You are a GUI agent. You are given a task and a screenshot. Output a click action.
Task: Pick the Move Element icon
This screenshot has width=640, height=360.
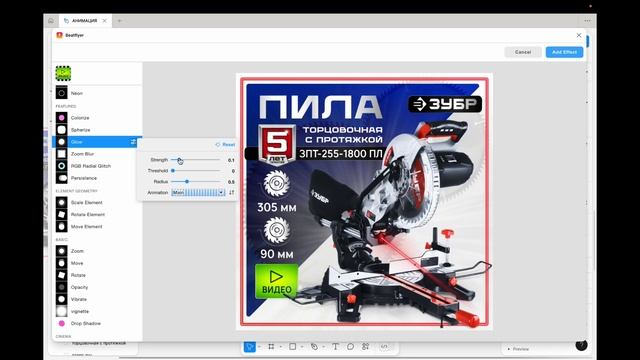pos(62,227)
